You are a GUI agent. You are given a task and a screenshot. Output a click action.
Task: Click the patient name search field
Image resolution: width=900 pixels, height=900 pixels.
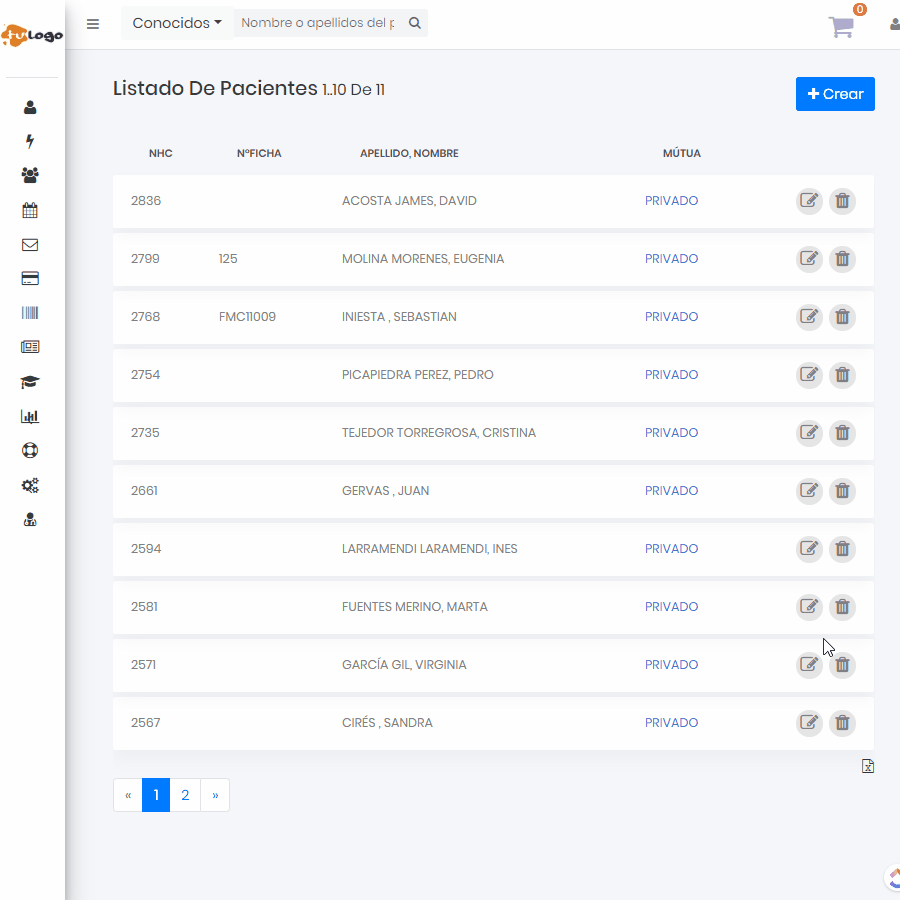click(317, 23)
